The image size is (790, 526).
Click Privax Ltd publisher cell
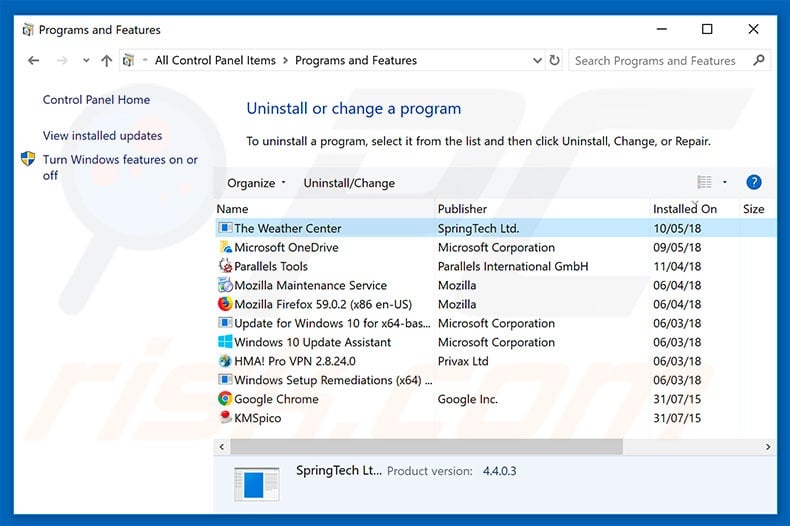pyautogui.click(x=463, y=361)
